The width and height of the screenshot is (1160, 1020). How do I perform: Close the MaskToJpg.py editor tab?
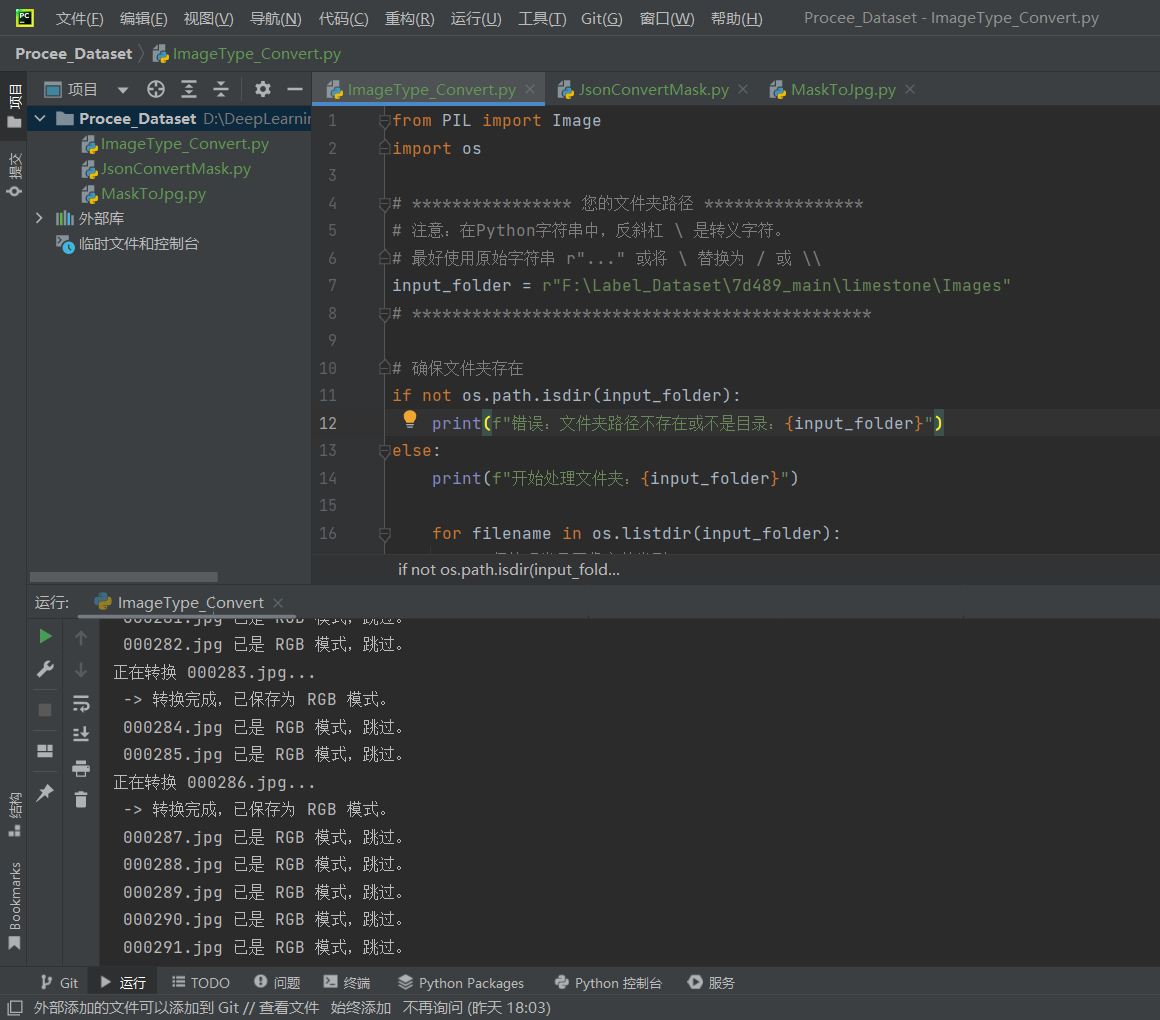click(x=910, y=89)
